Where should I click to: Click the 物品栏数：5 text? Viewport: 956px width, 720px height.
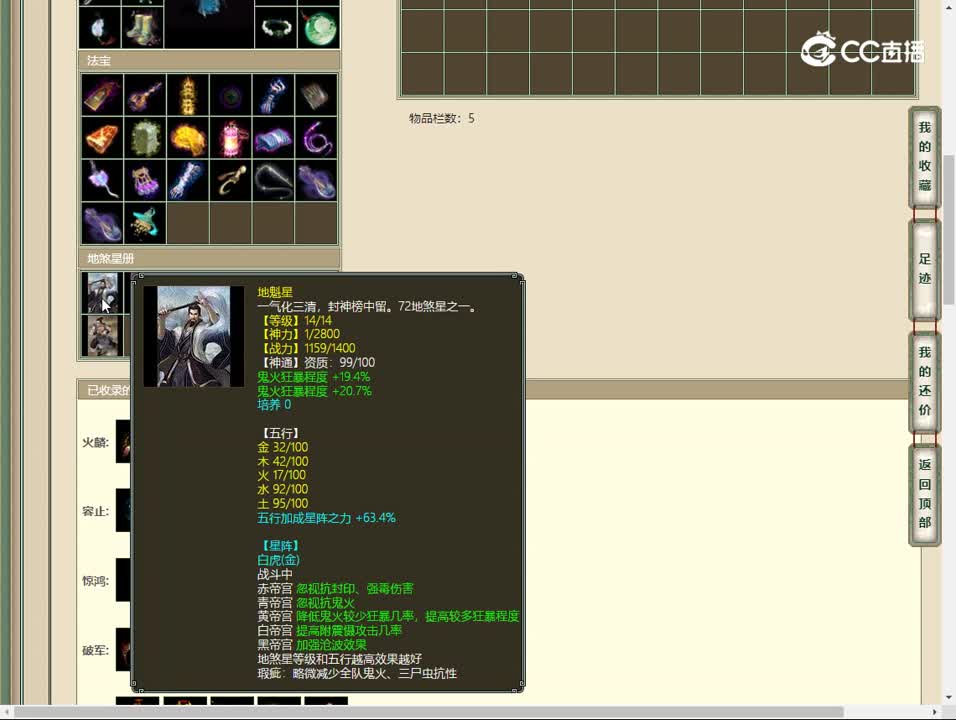(x=441, y=118)
